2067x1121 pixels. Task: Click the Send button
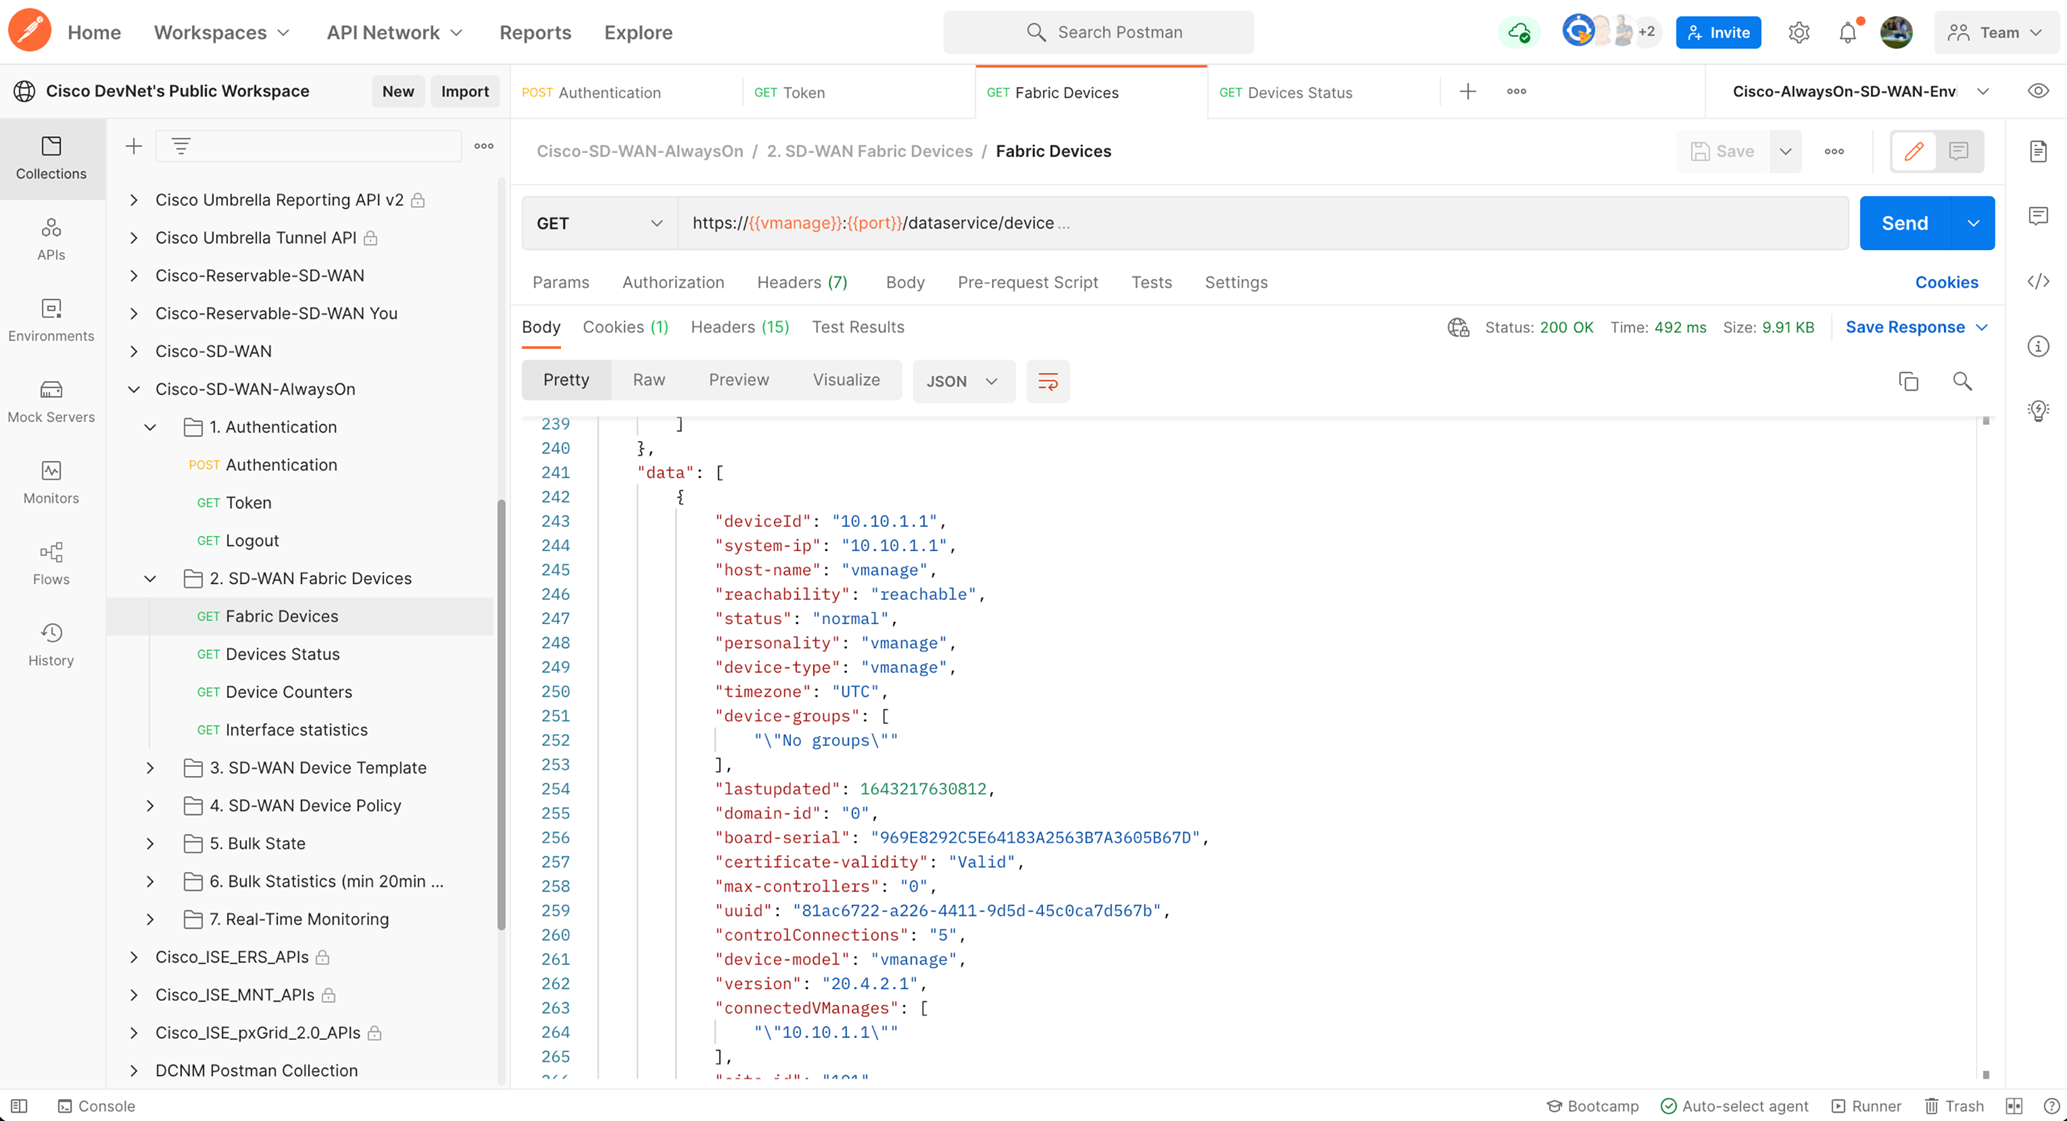[1904, 223]
